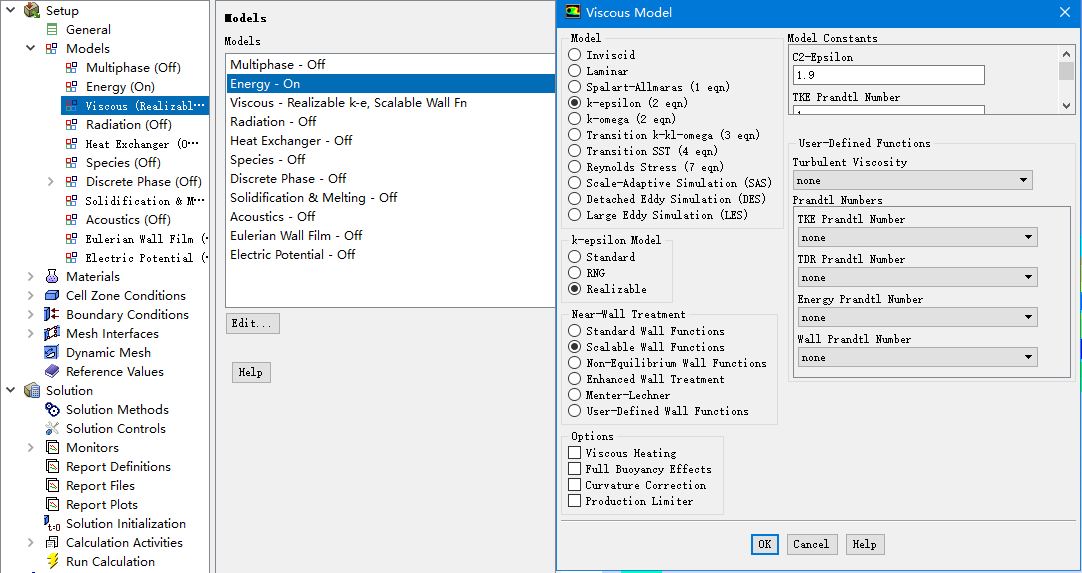The width and height of the screenshot is (1082, 573).
Task: Select Radiation - Off in Models list
Action: [273, 122]
